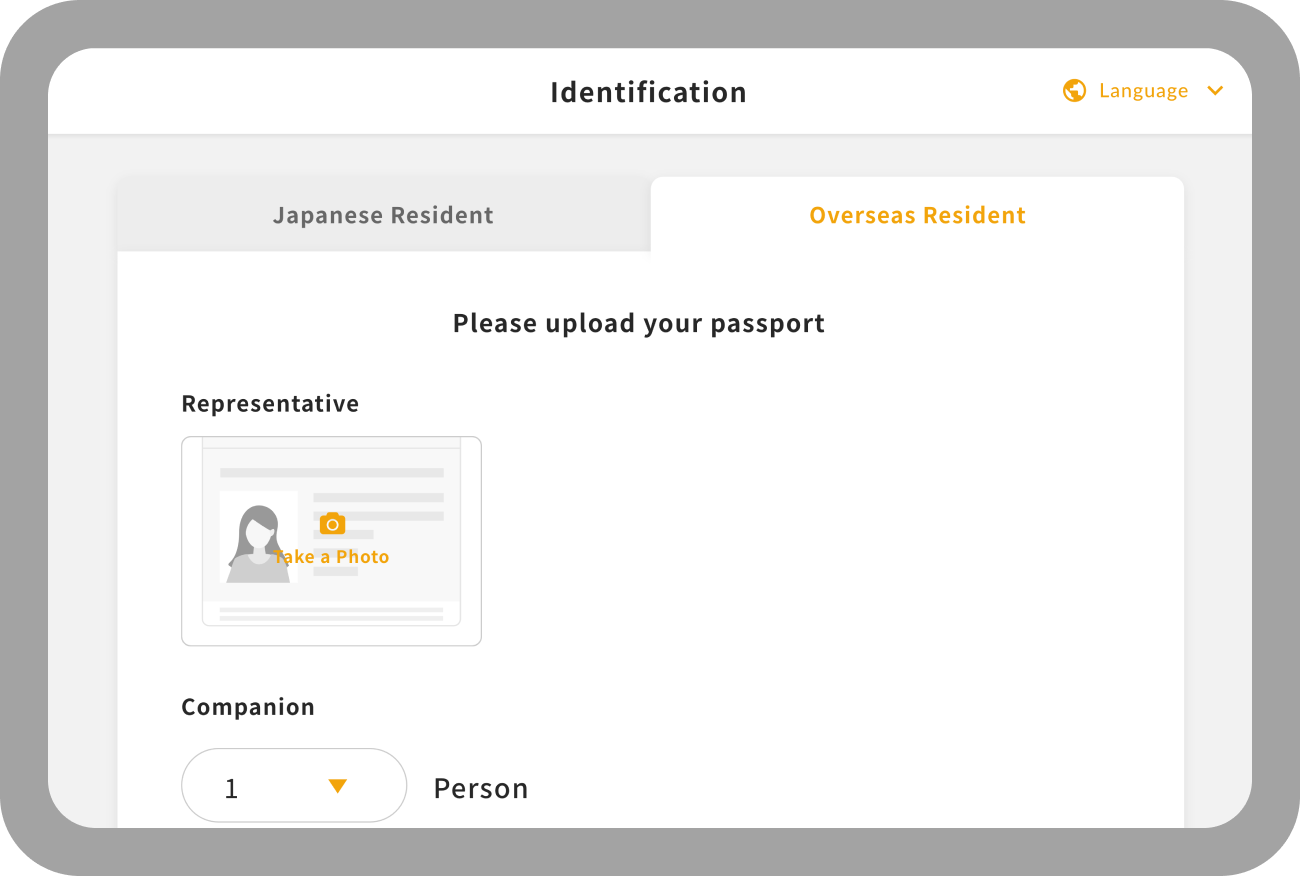Click the number 1 in Companion selector

(x=231, y=789)
